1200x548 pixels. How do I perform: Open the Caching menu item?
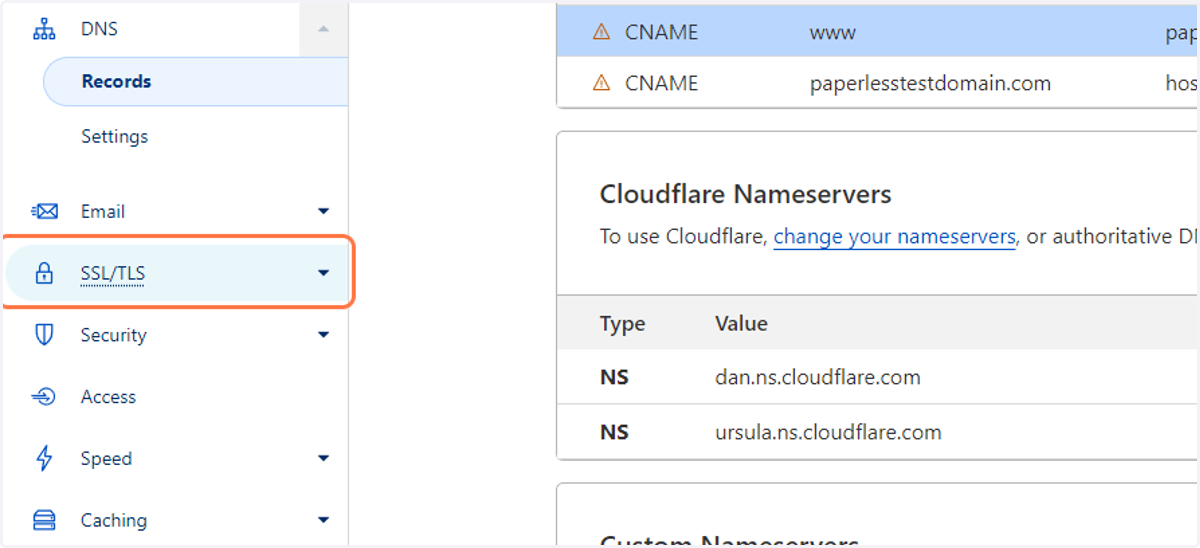(114, 520)
